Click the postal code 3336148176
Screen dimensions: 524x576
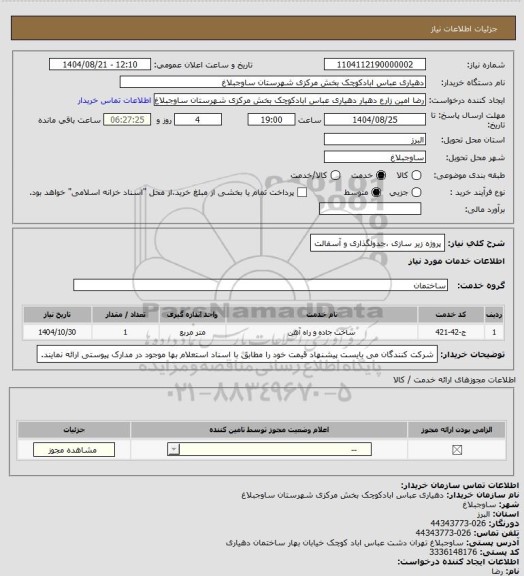click(453, 552)
